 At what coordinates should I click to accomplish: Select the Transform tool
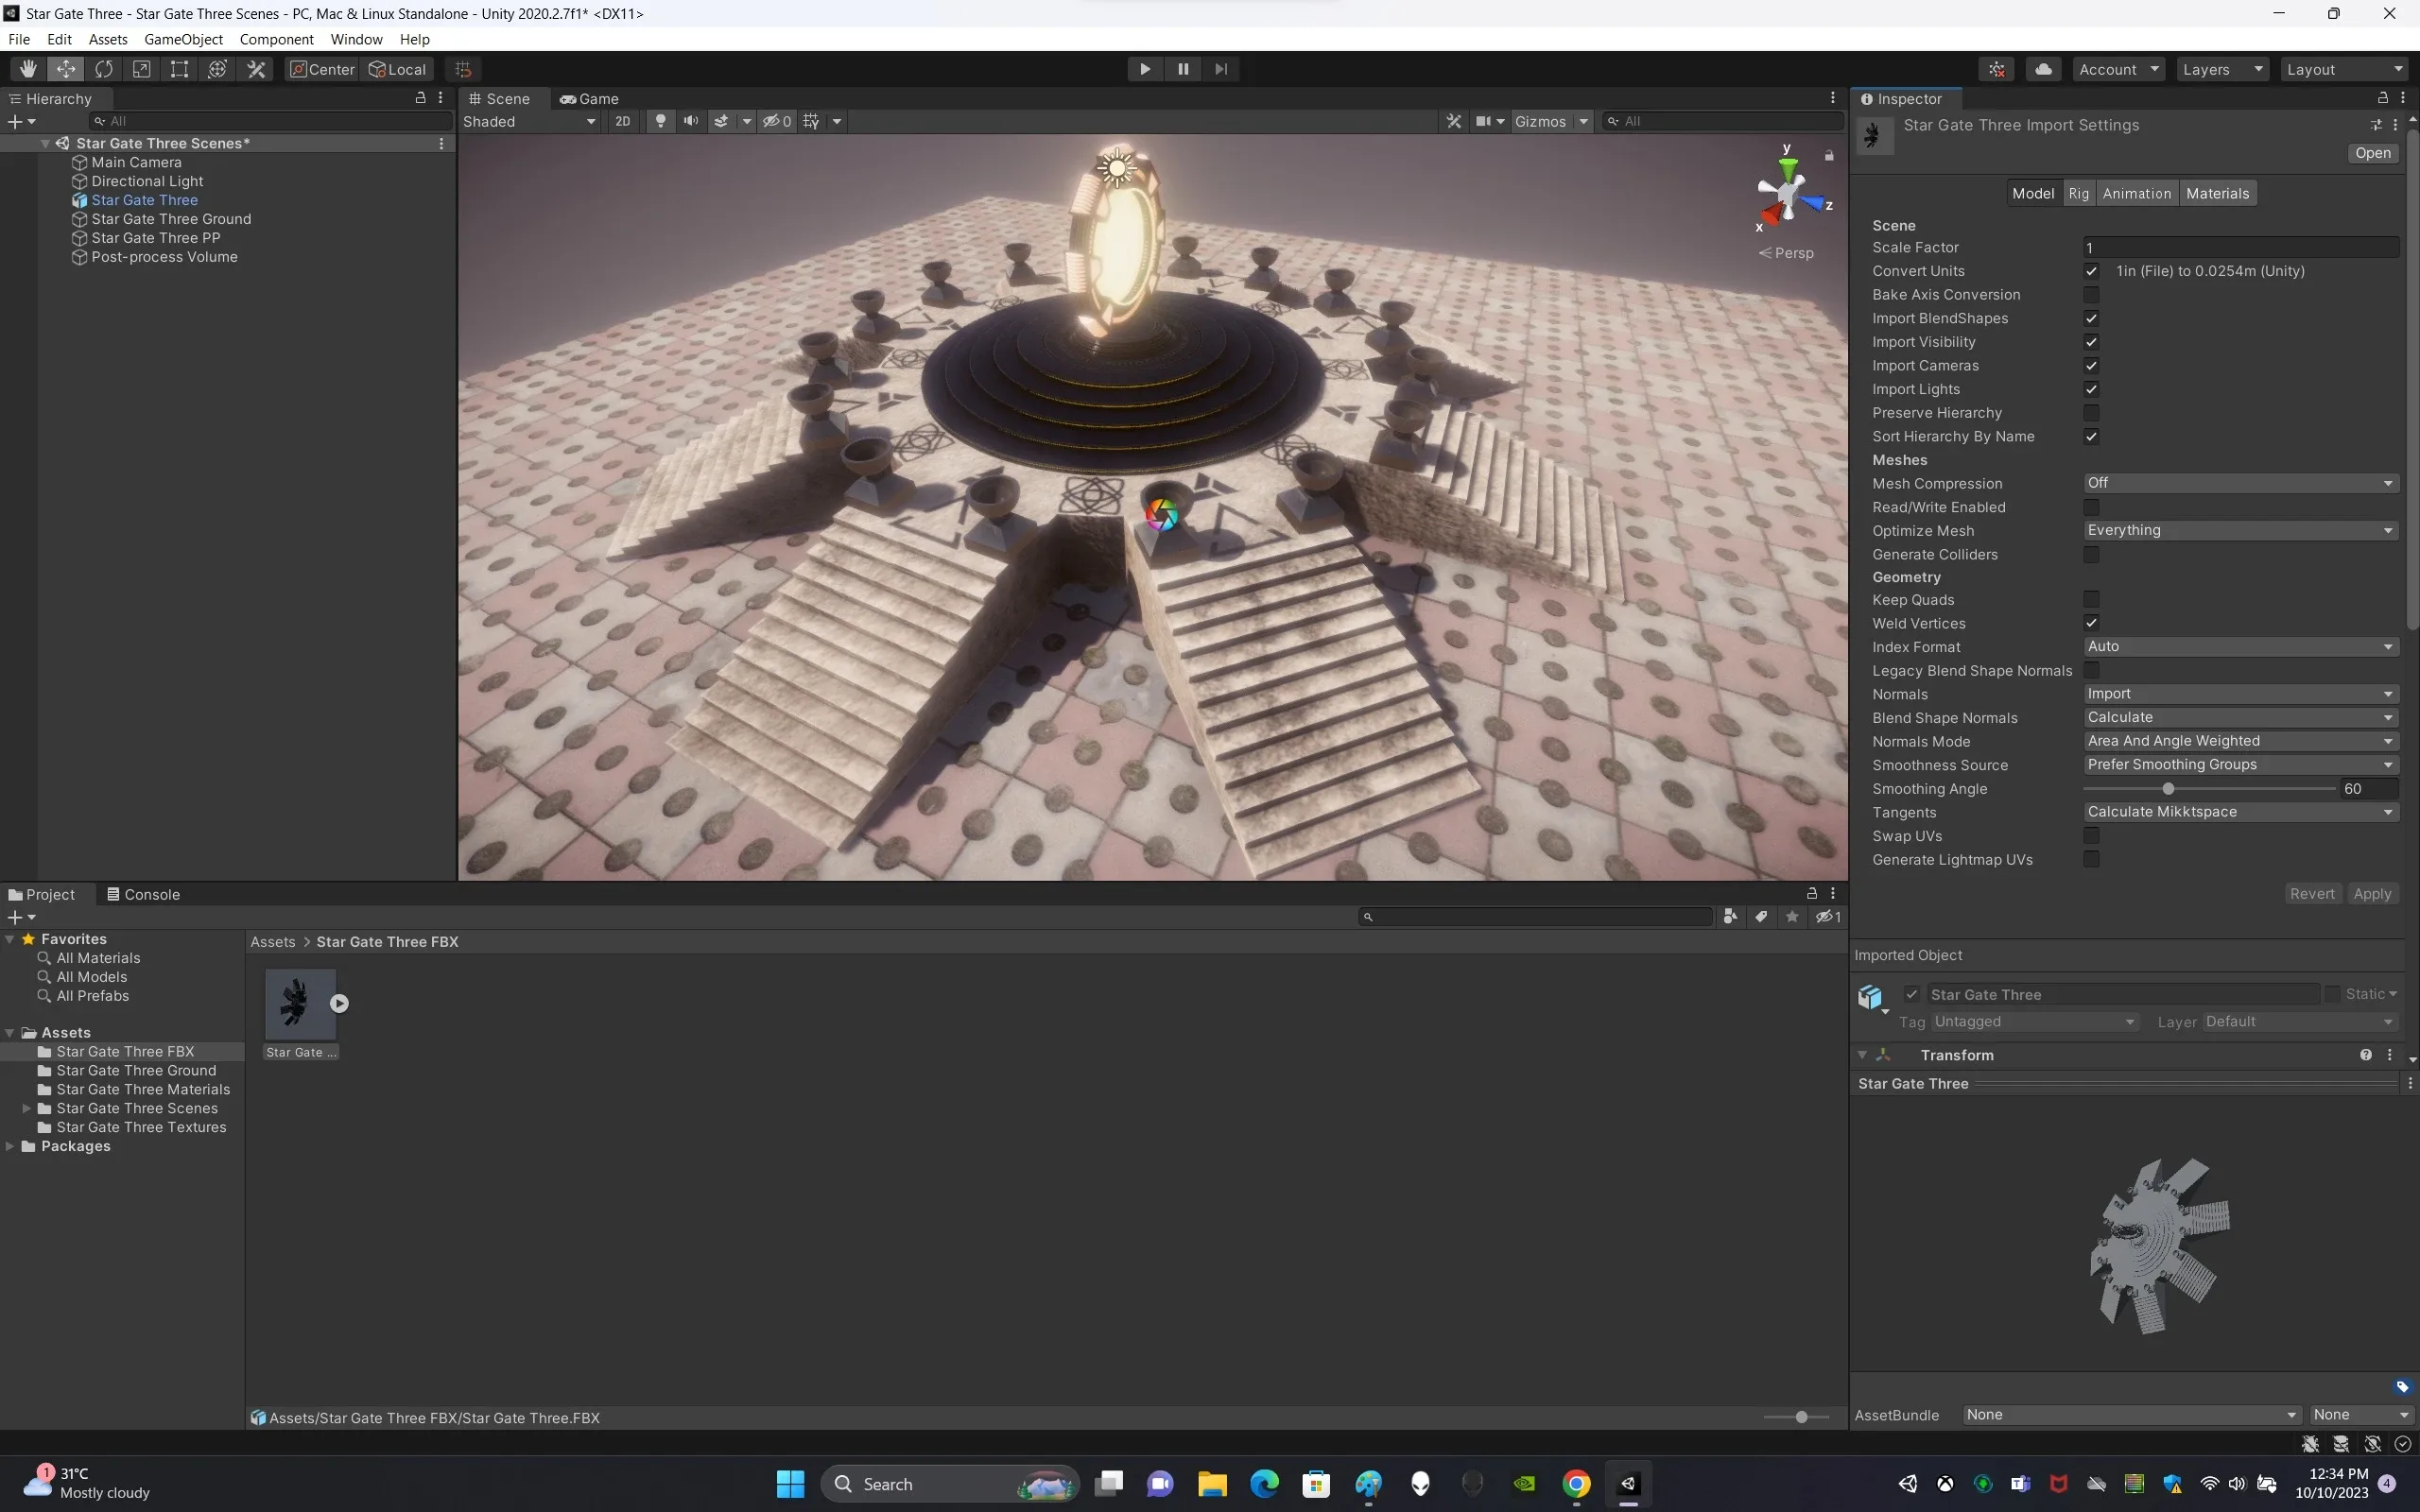tap(217, 69)
